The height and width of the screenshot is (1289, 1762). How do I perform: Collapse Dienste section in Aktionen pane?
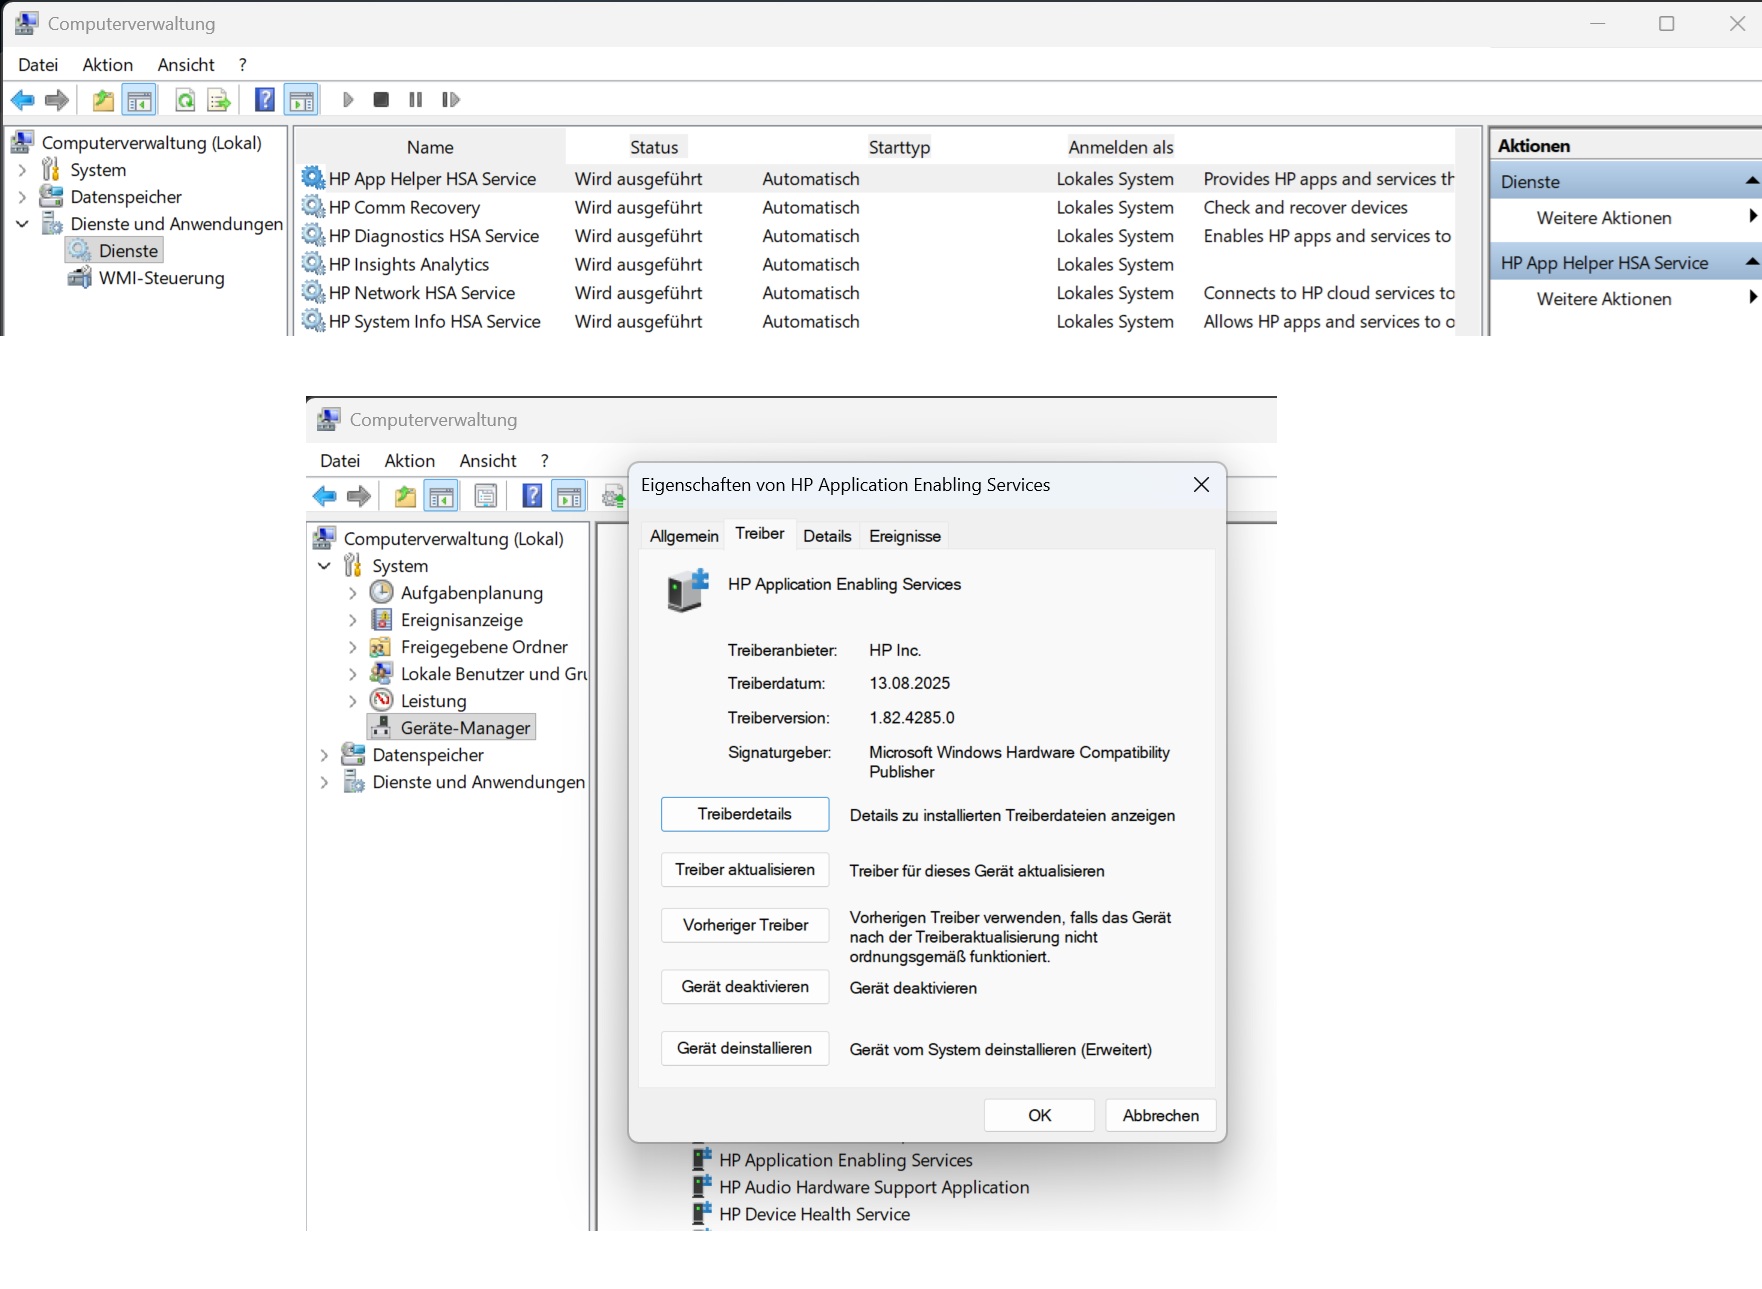coord(1751,182)
